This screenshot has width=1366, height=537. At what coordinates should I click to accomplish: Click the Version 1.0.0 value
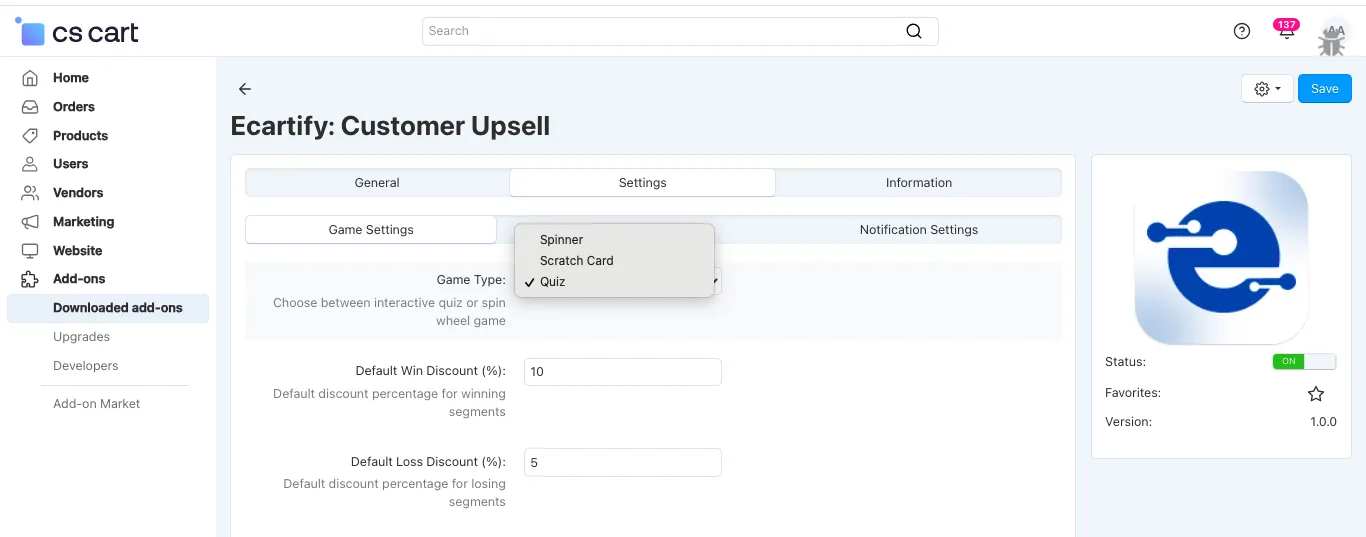1323,422
